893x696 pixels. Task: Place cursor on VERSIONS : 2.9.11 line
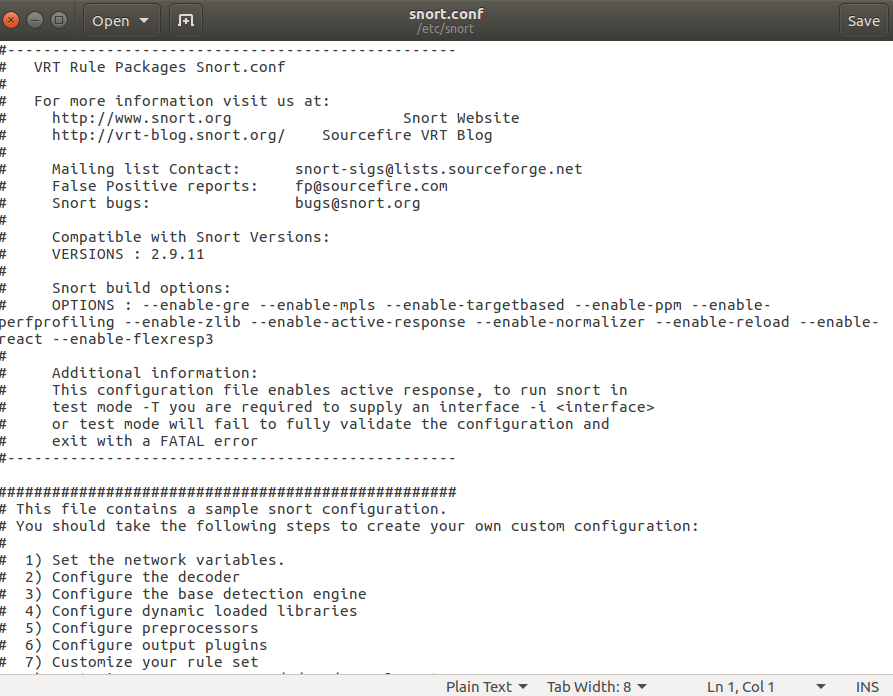click(127, 254)
